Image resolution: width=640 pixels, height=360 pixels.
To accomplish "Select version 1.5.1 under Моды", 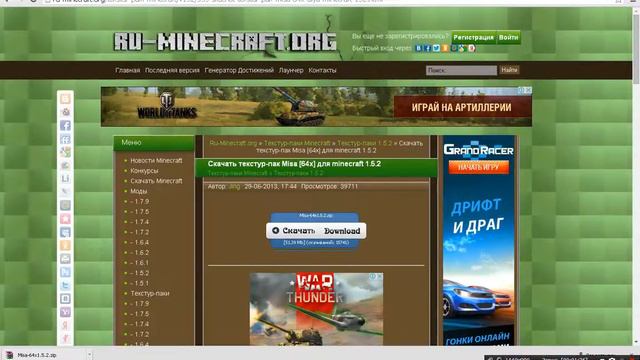I will coord(140,283).
